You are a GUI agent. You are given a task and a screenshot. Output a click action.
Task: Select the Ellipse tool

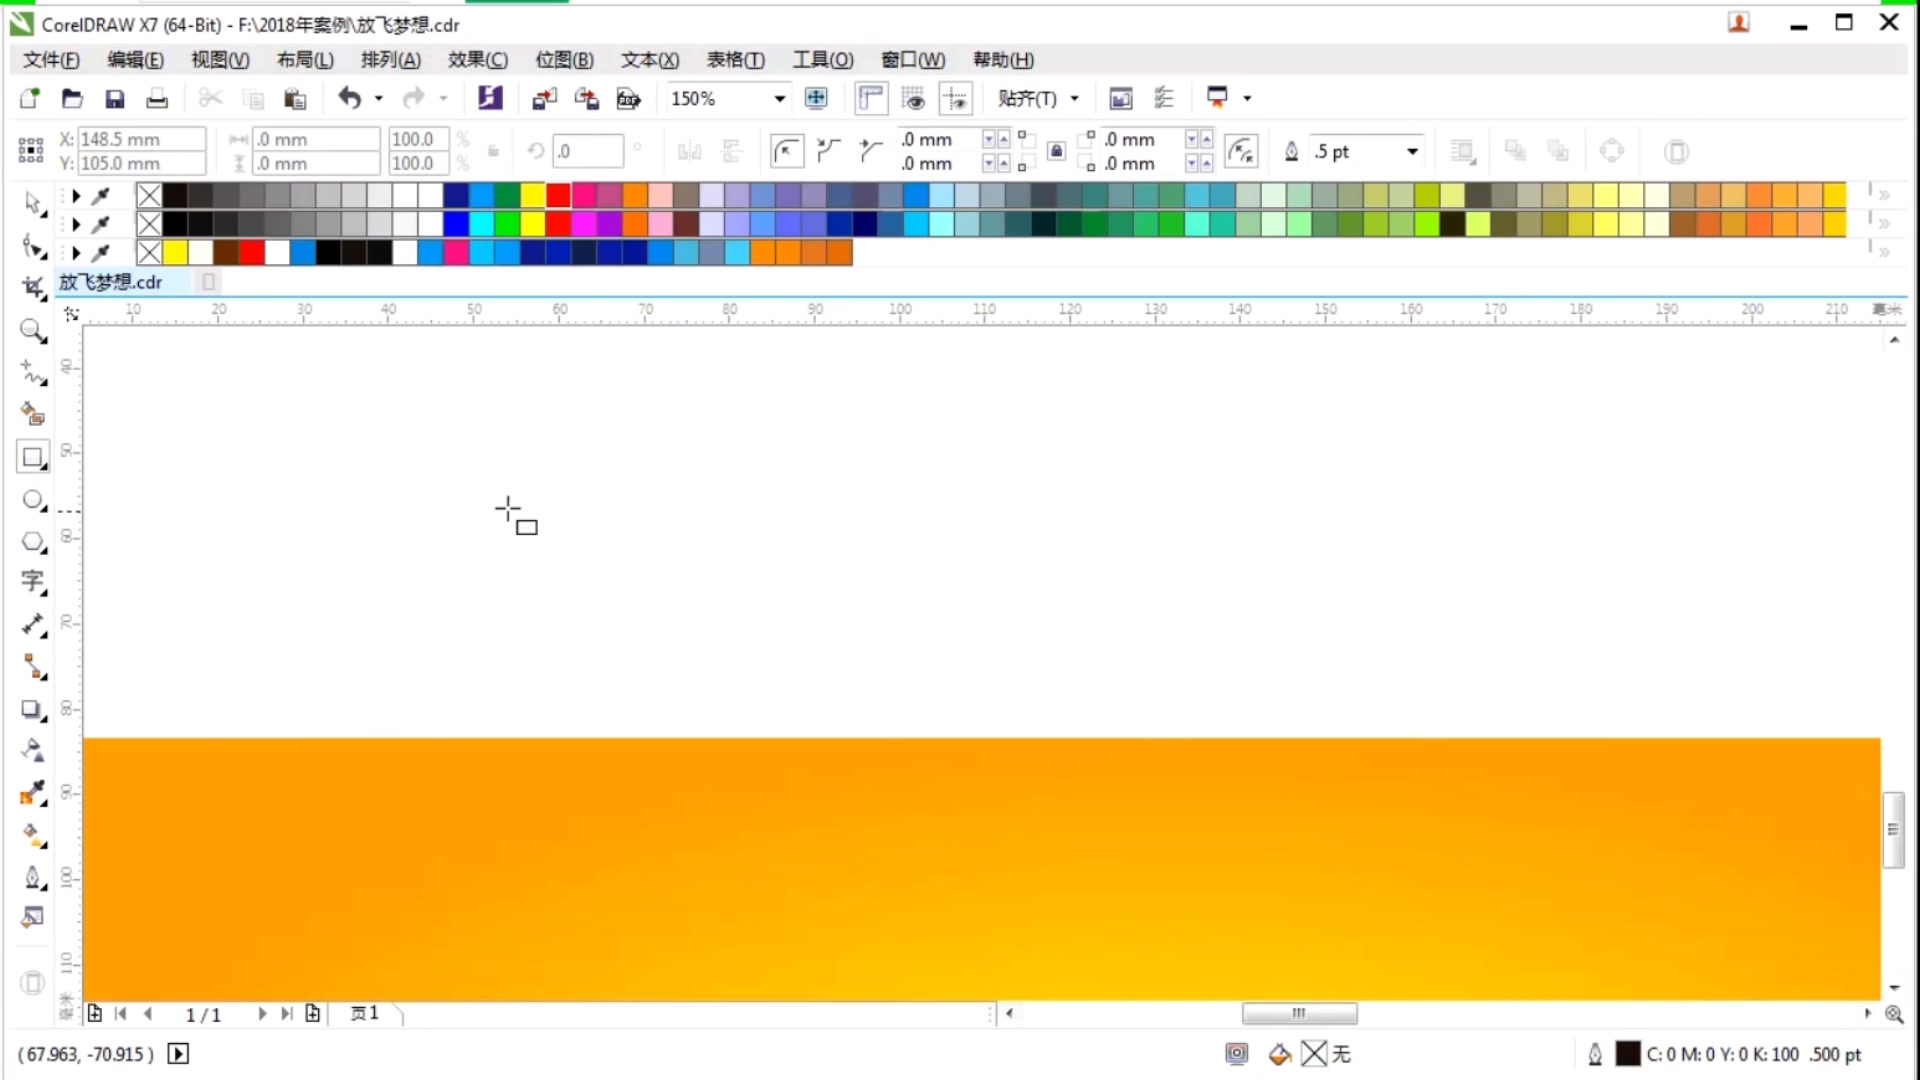32,500
